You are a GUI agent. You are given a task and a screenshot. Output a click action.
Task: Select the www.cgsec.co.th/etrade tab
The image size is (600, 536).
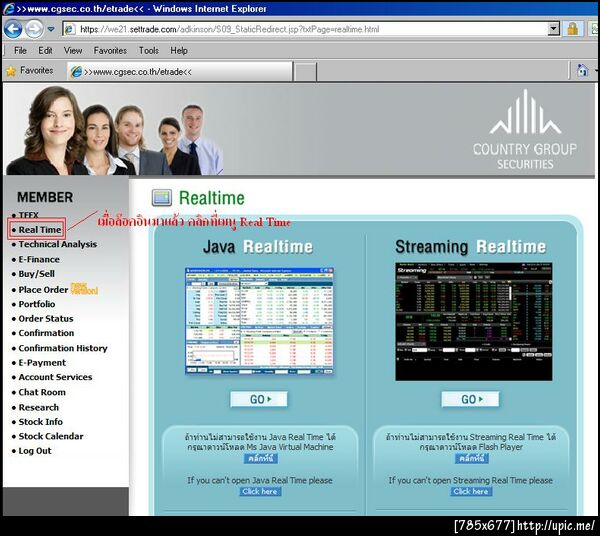coord(180,72)
